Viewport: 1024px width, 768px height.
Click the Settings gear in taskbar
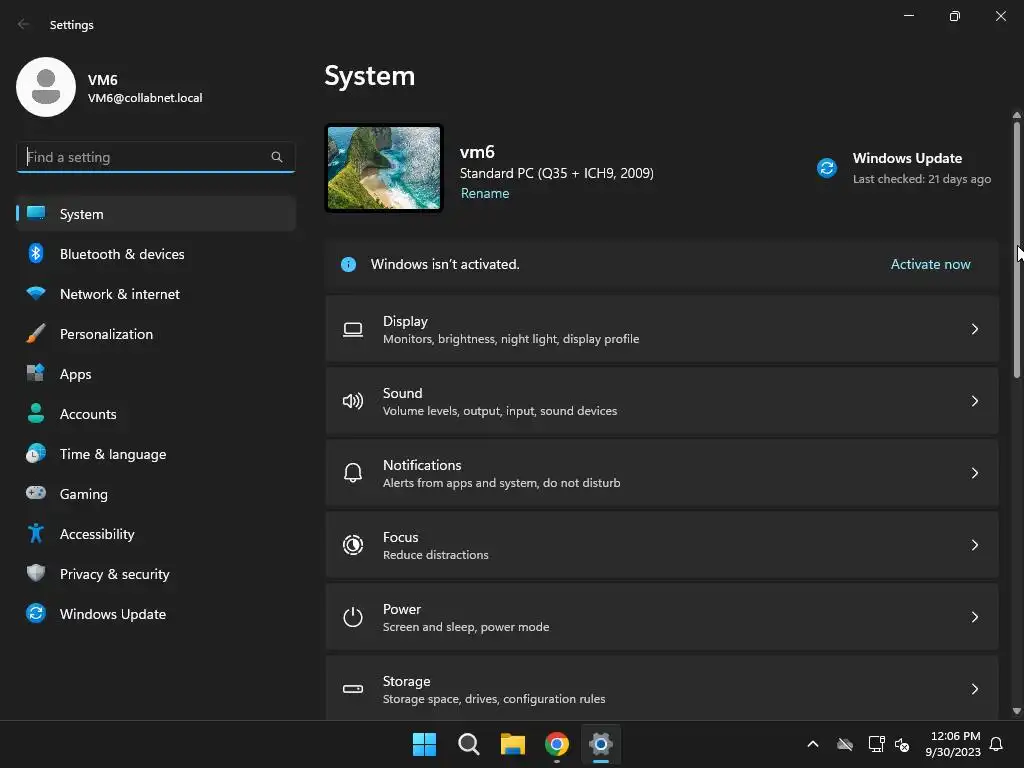(601, 744)
